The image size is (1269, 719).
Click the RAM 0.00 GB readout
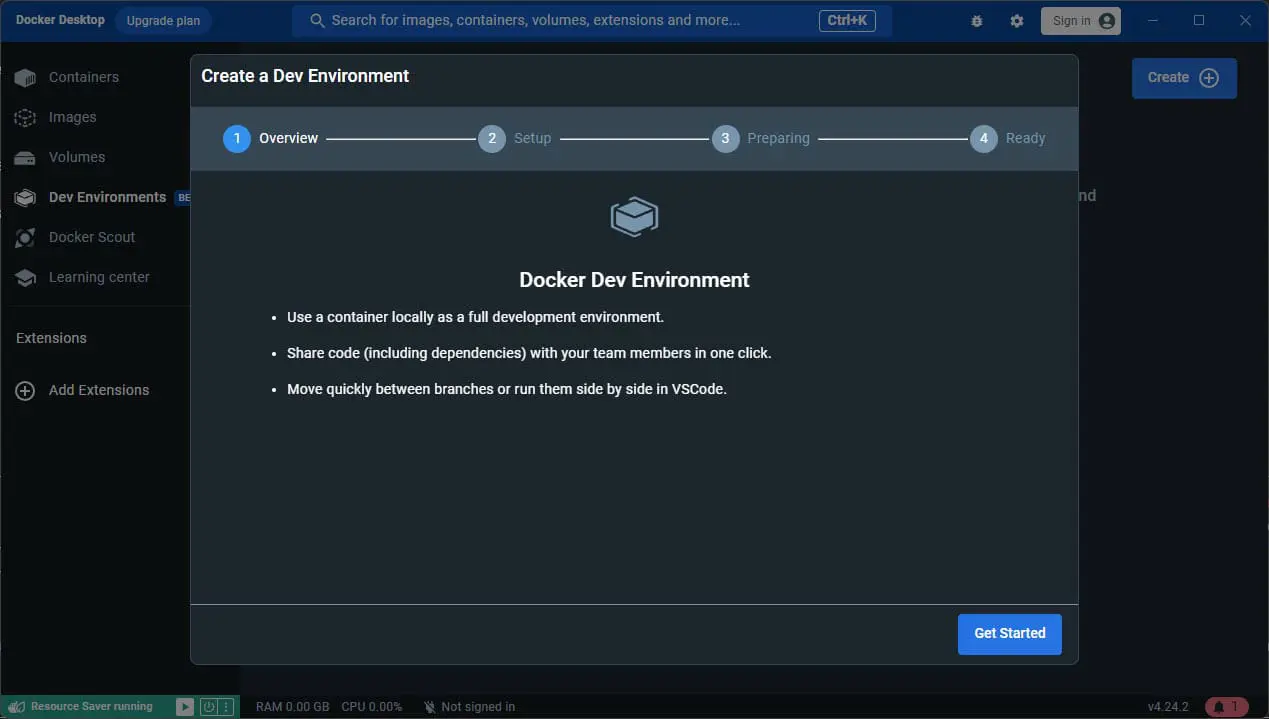tap(292, 707)
